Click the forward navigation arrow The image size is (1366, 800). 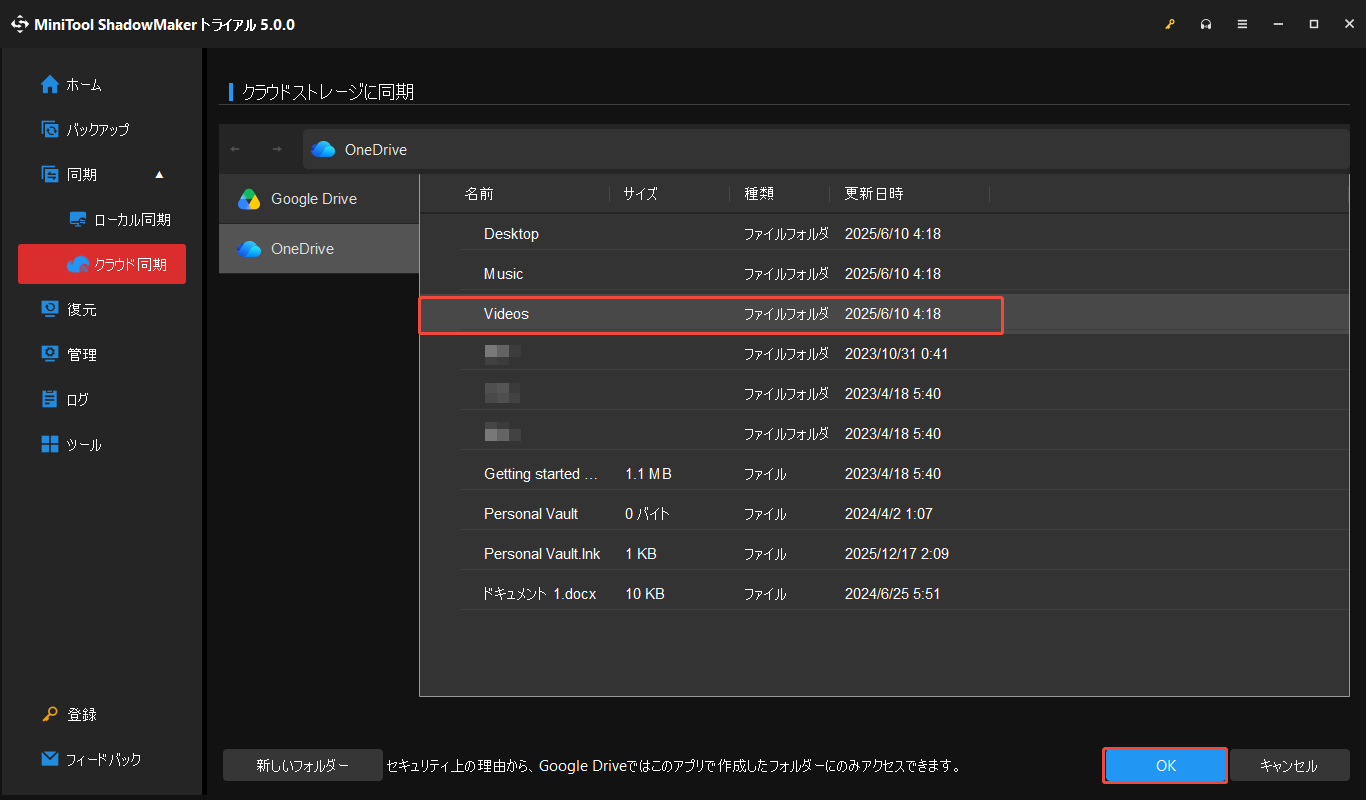[277, 149]
